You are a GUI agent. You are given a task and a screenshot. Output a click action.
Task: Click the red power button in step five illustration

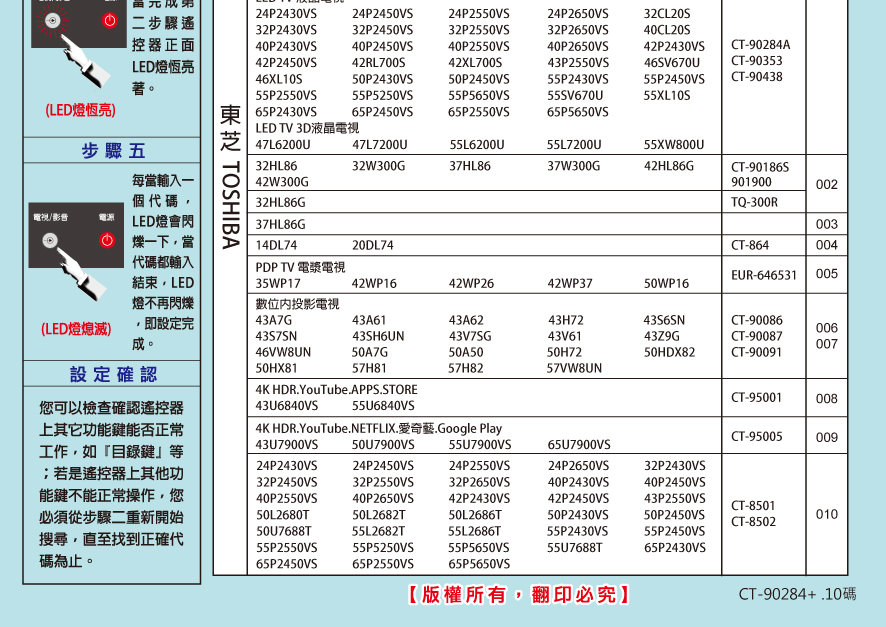[107, 240]
